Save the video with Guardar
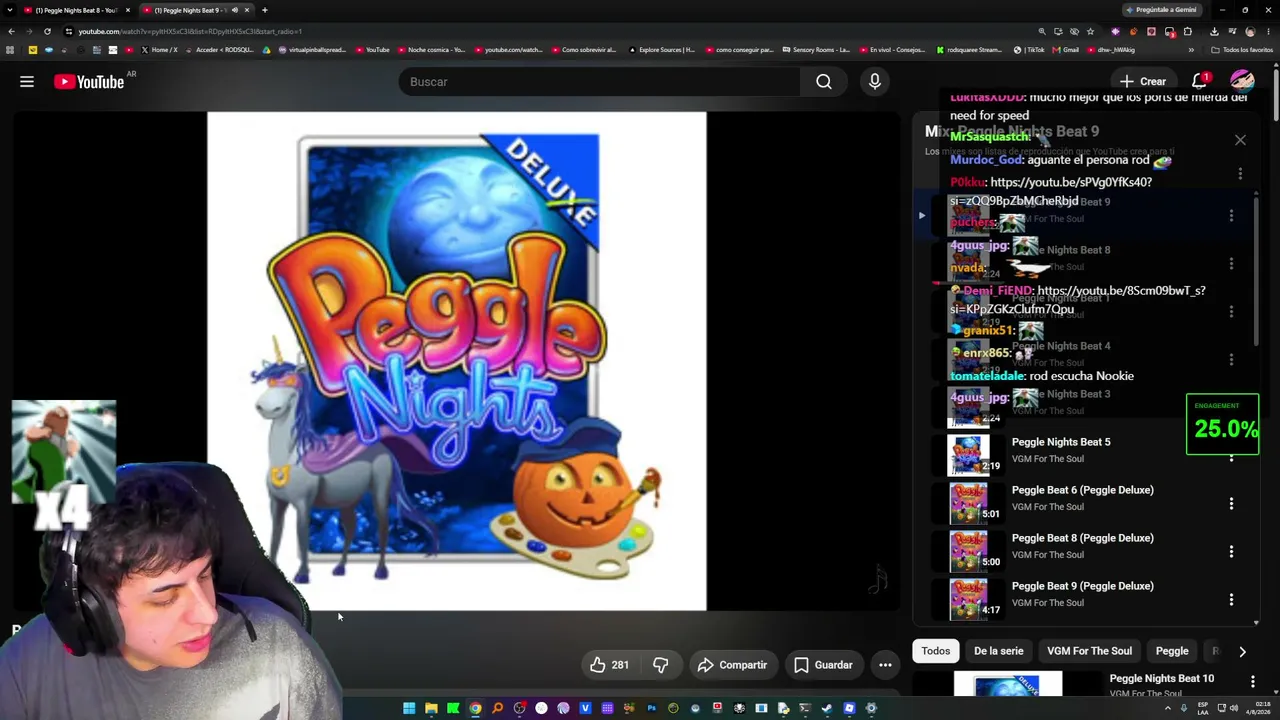Viewport: 1280px width, 720px height. [x=823, y=665]
